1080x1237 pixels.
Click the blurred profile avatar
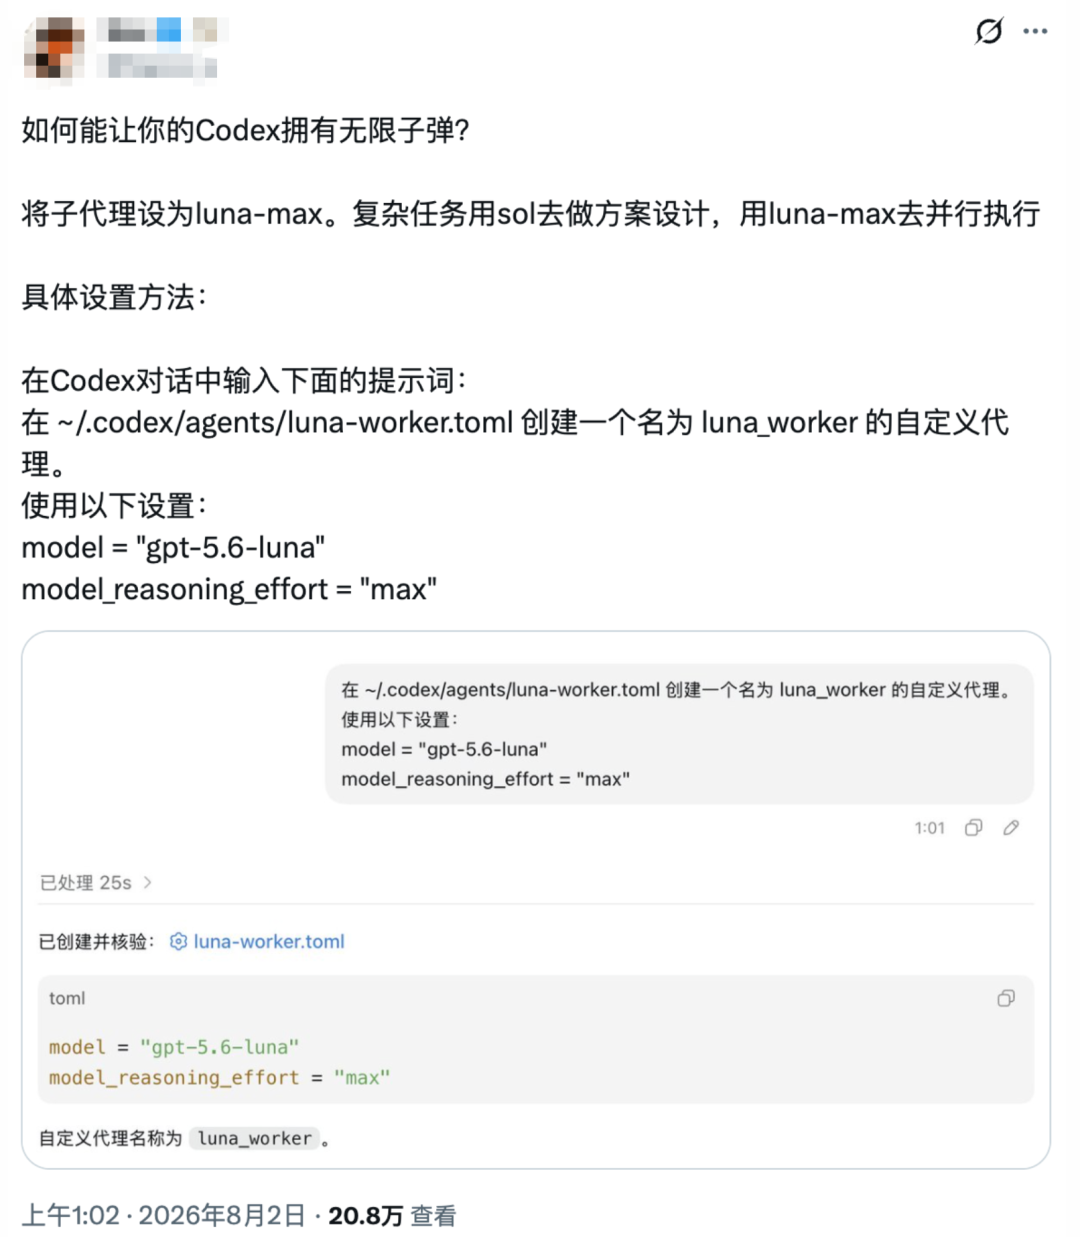[54, 47]
